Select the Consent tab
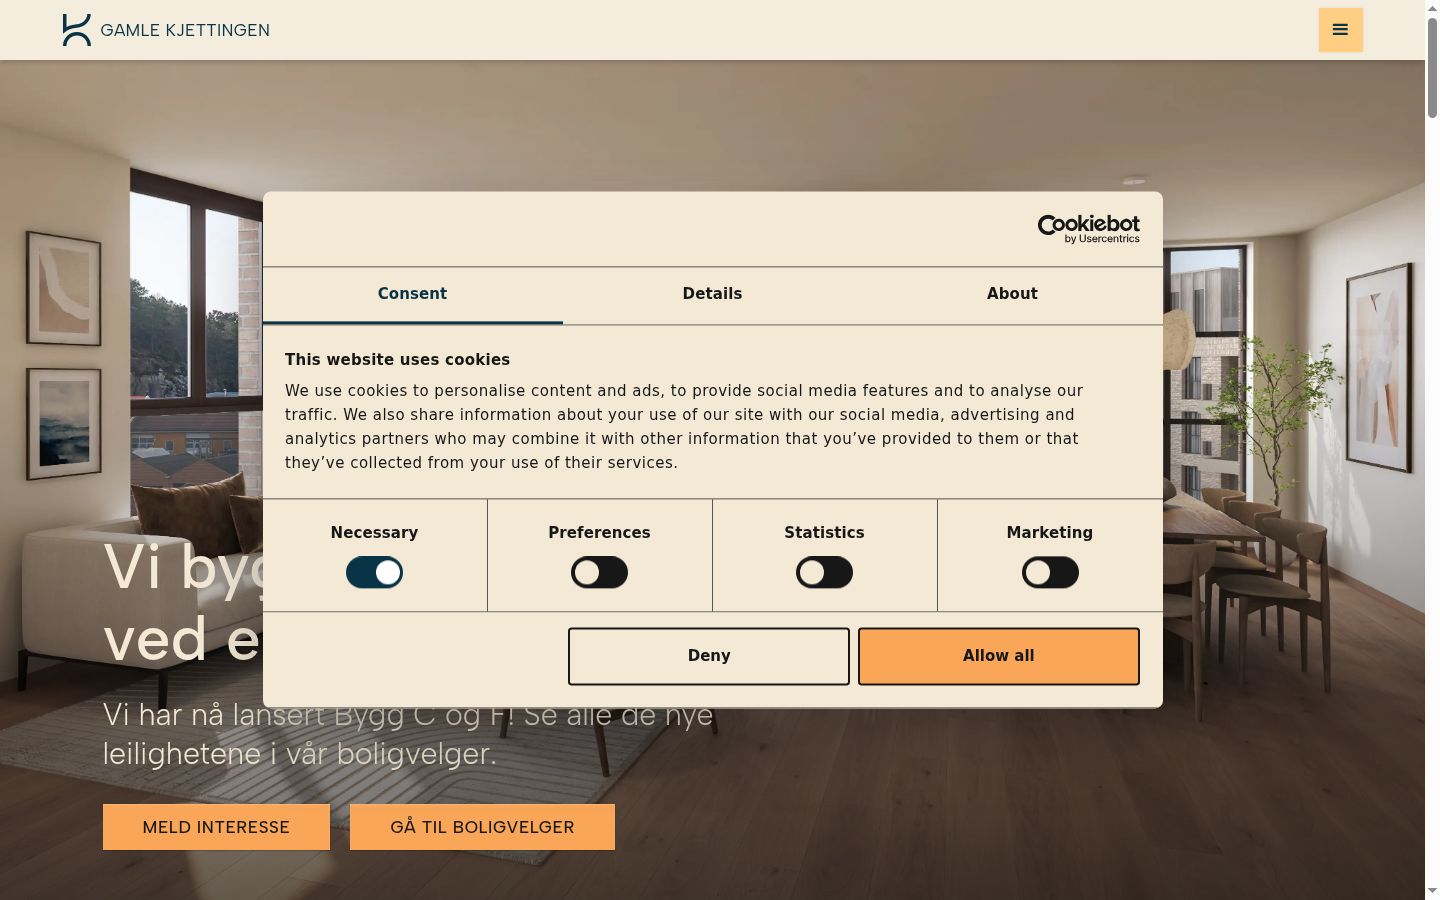This screenshot has width=1440, height=900. (412, 295)
